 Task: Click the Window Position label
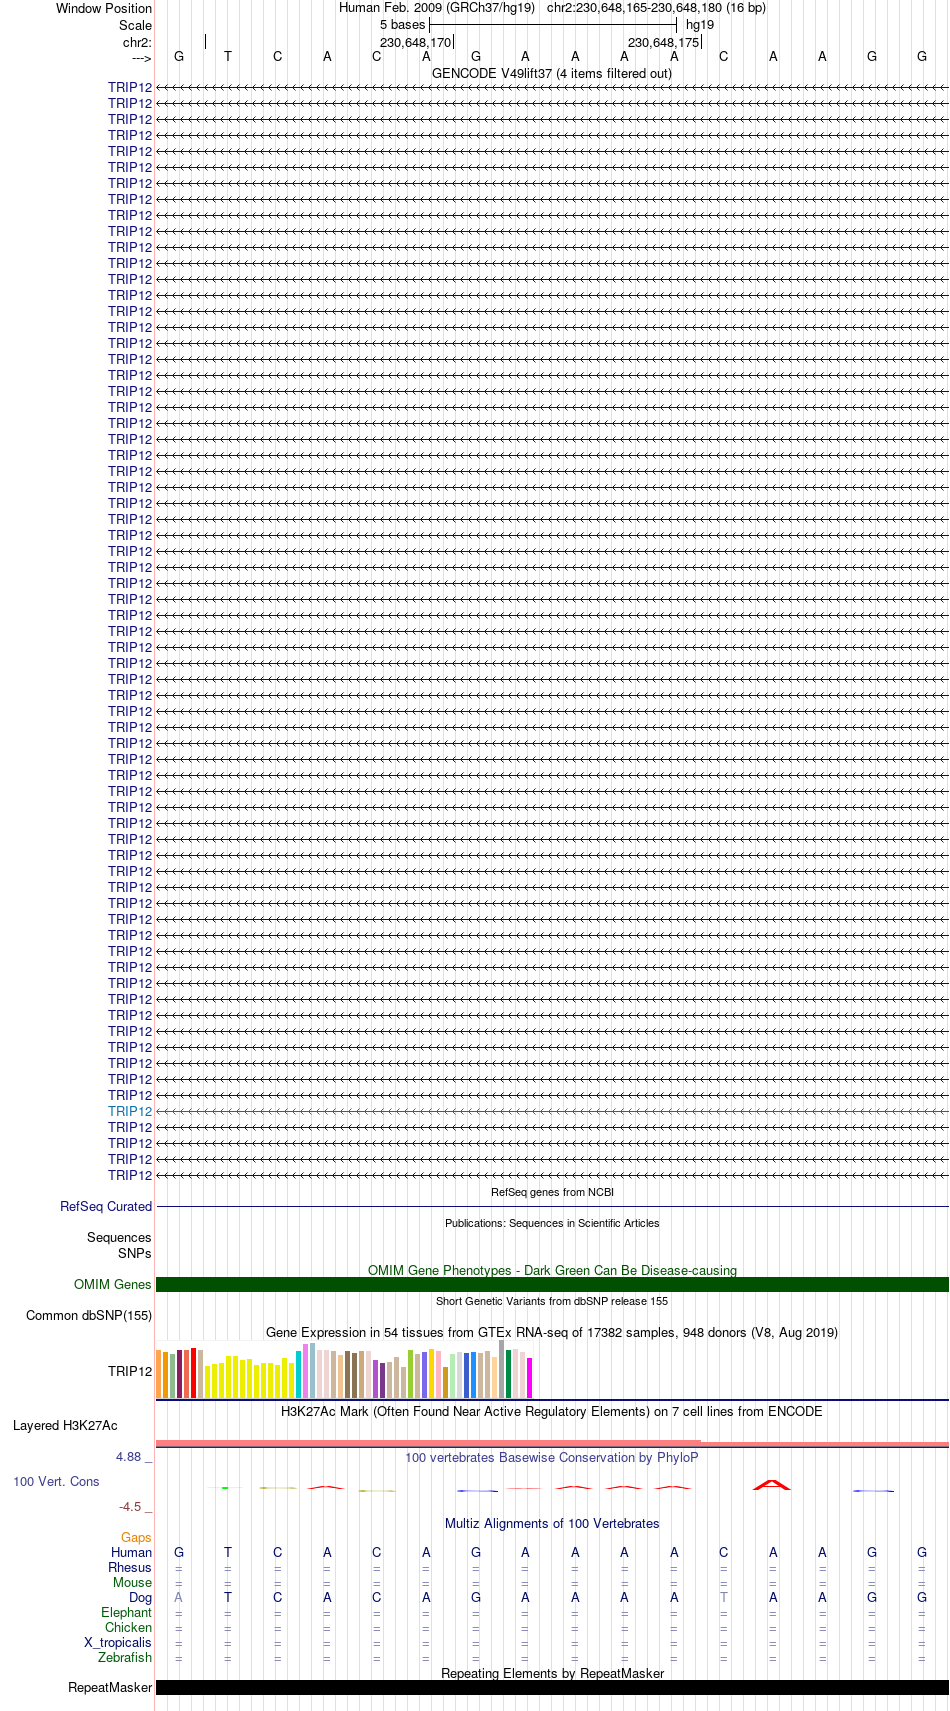(104, 8)
